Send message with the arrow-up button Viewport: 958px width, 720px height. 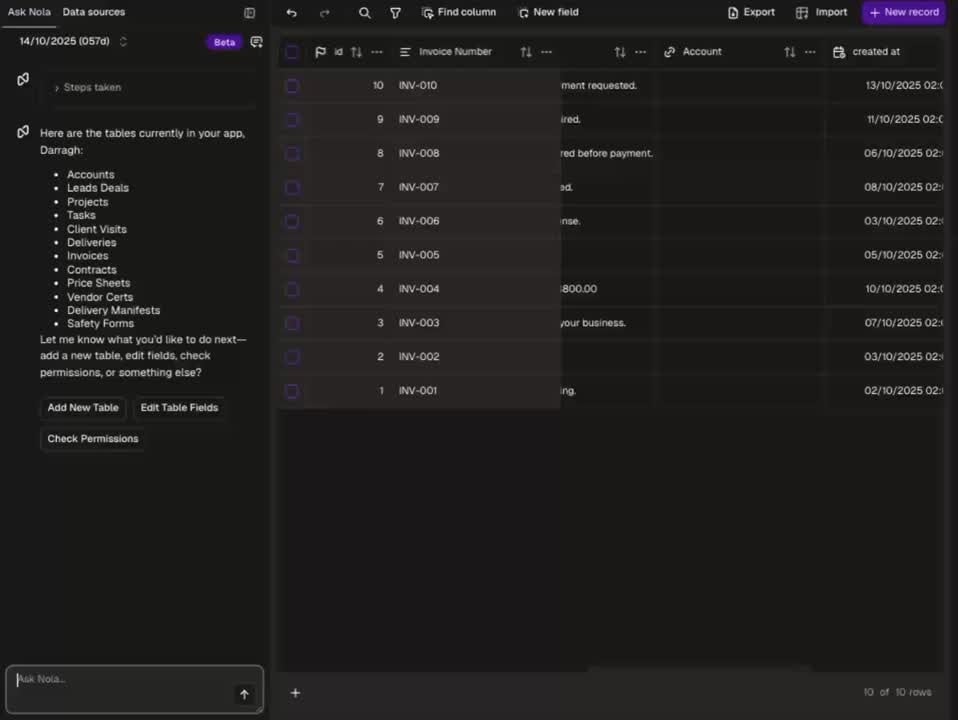244,694
